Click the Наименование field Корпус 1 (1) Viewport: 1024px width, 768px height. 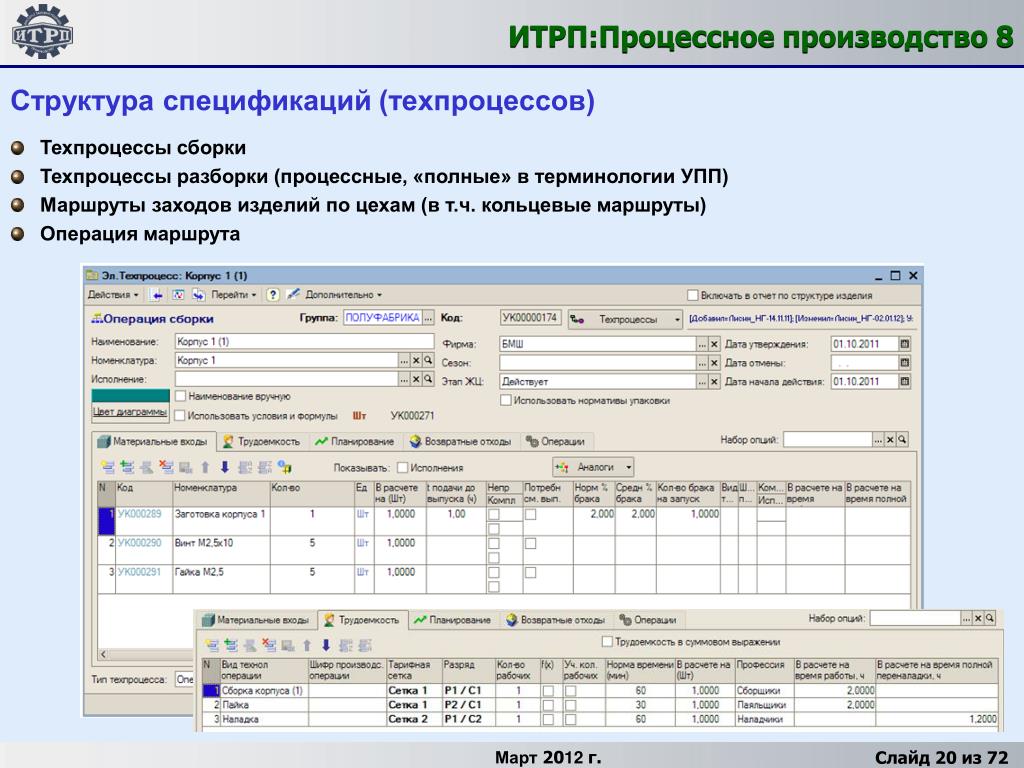[x=304, y=342]
